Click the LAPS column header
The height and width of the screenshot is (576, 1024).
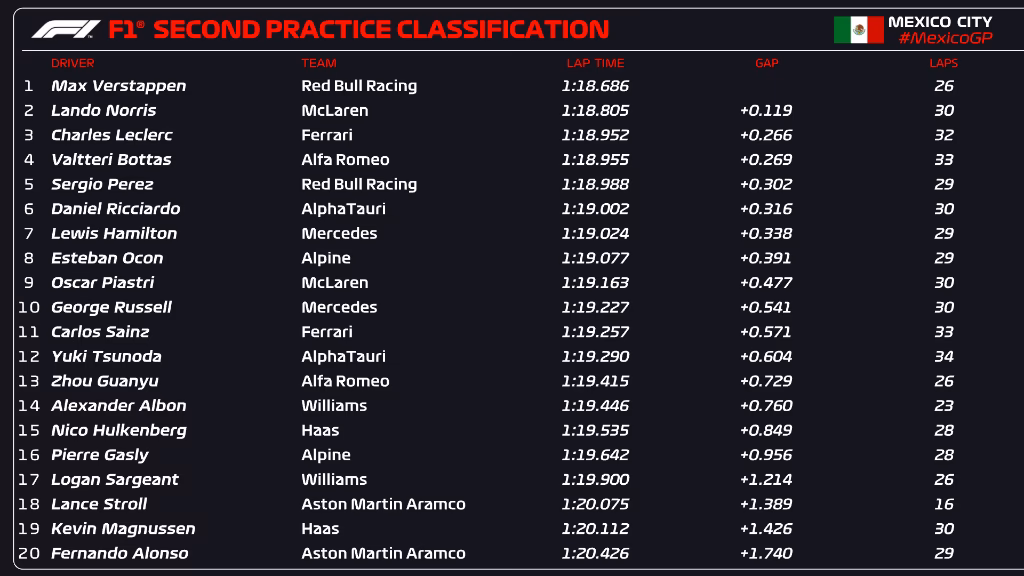point(943,63)
